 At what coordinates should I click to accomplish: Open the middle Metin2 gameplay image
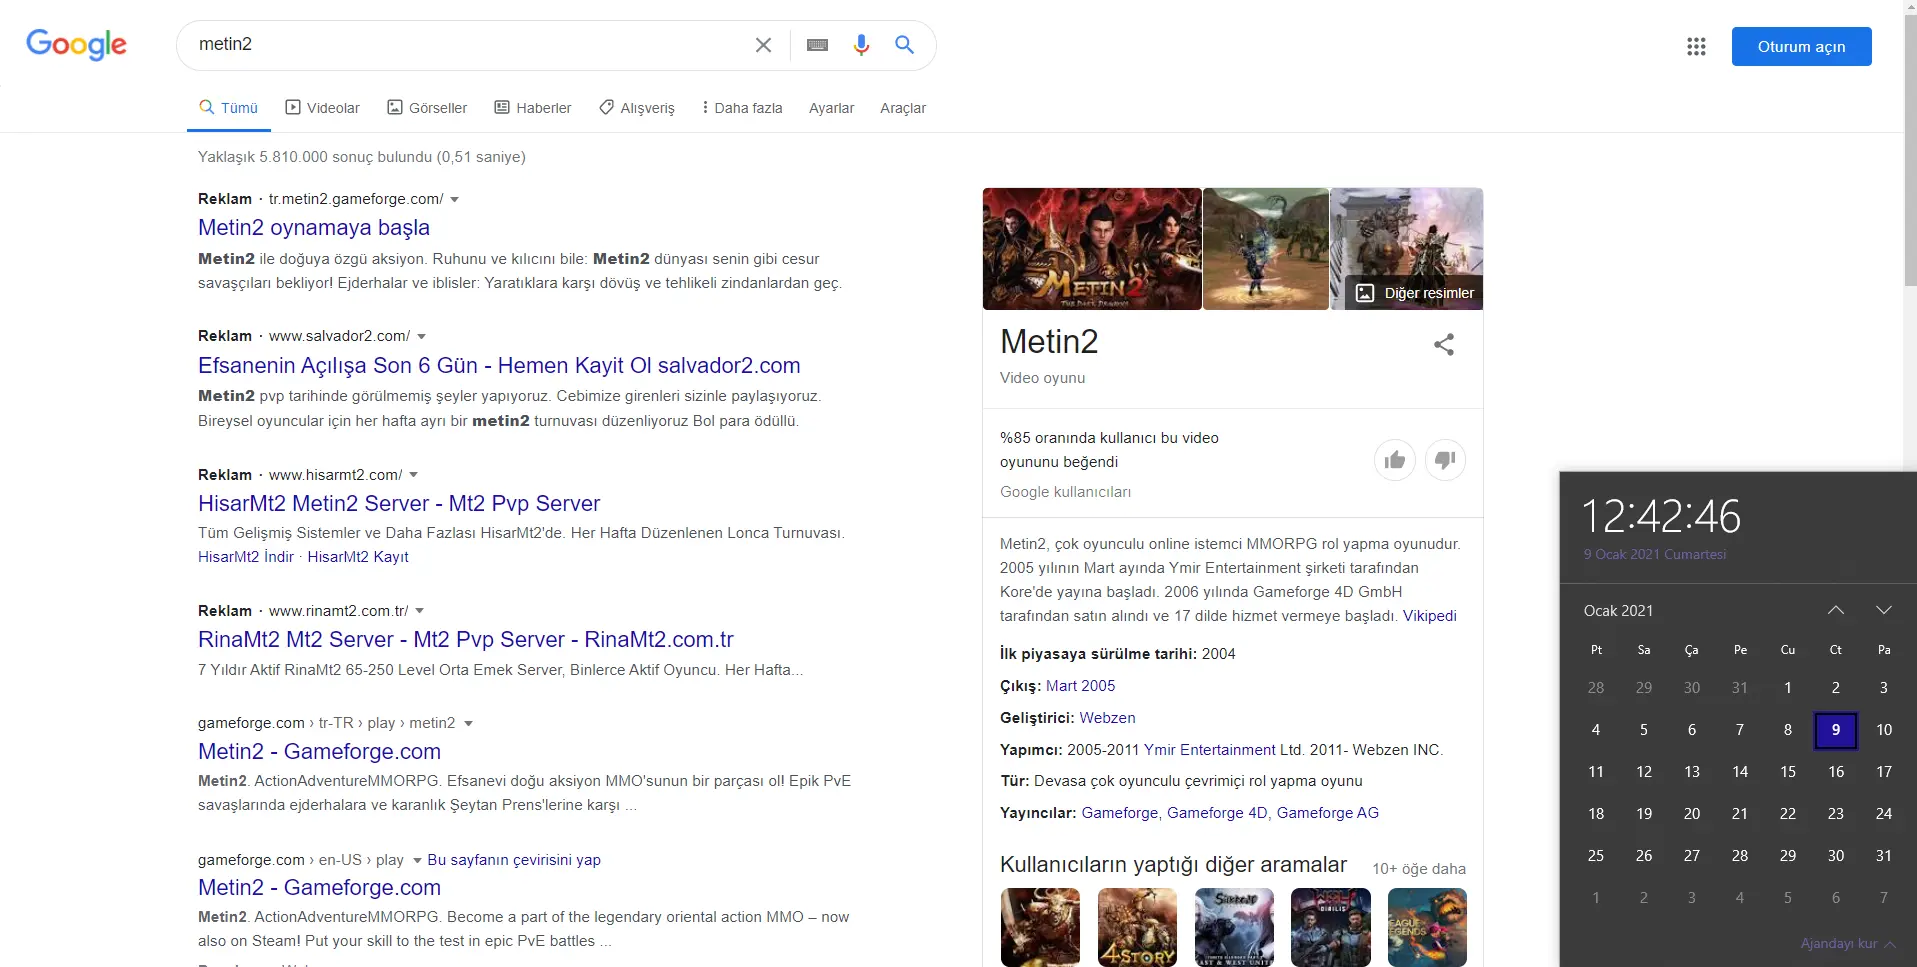pyautogui.click(x=1266, y=249)
